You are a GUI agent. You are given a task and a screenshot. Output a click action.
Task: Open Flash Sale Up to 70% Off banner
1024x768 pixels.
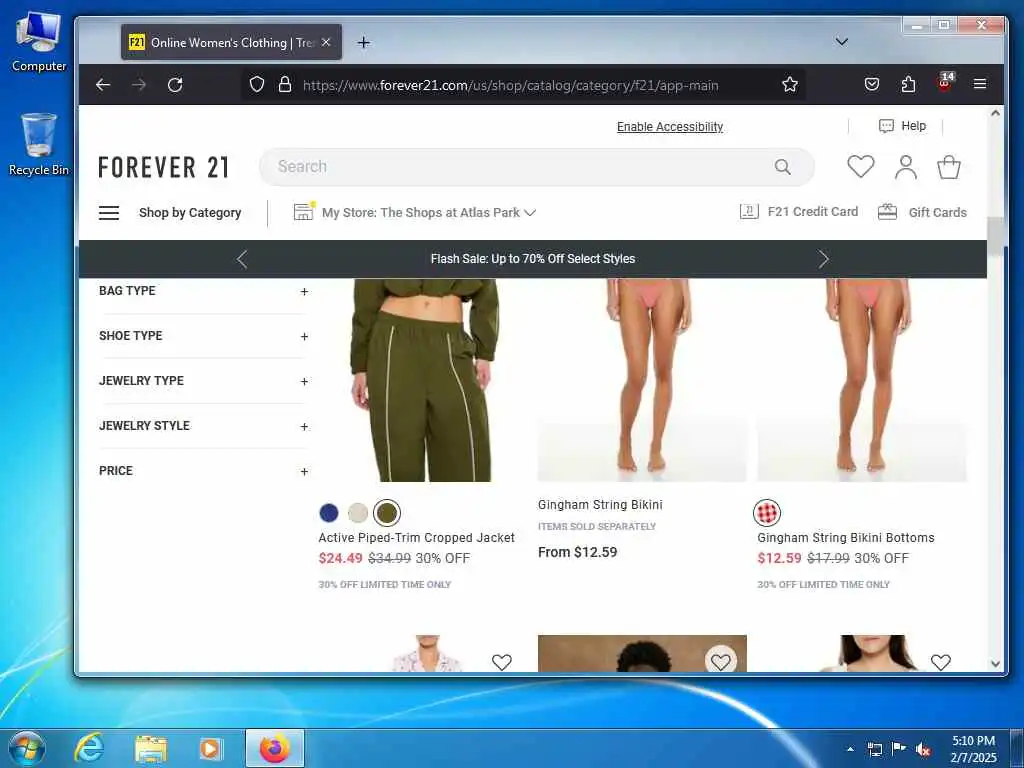(x=533, y=259)
